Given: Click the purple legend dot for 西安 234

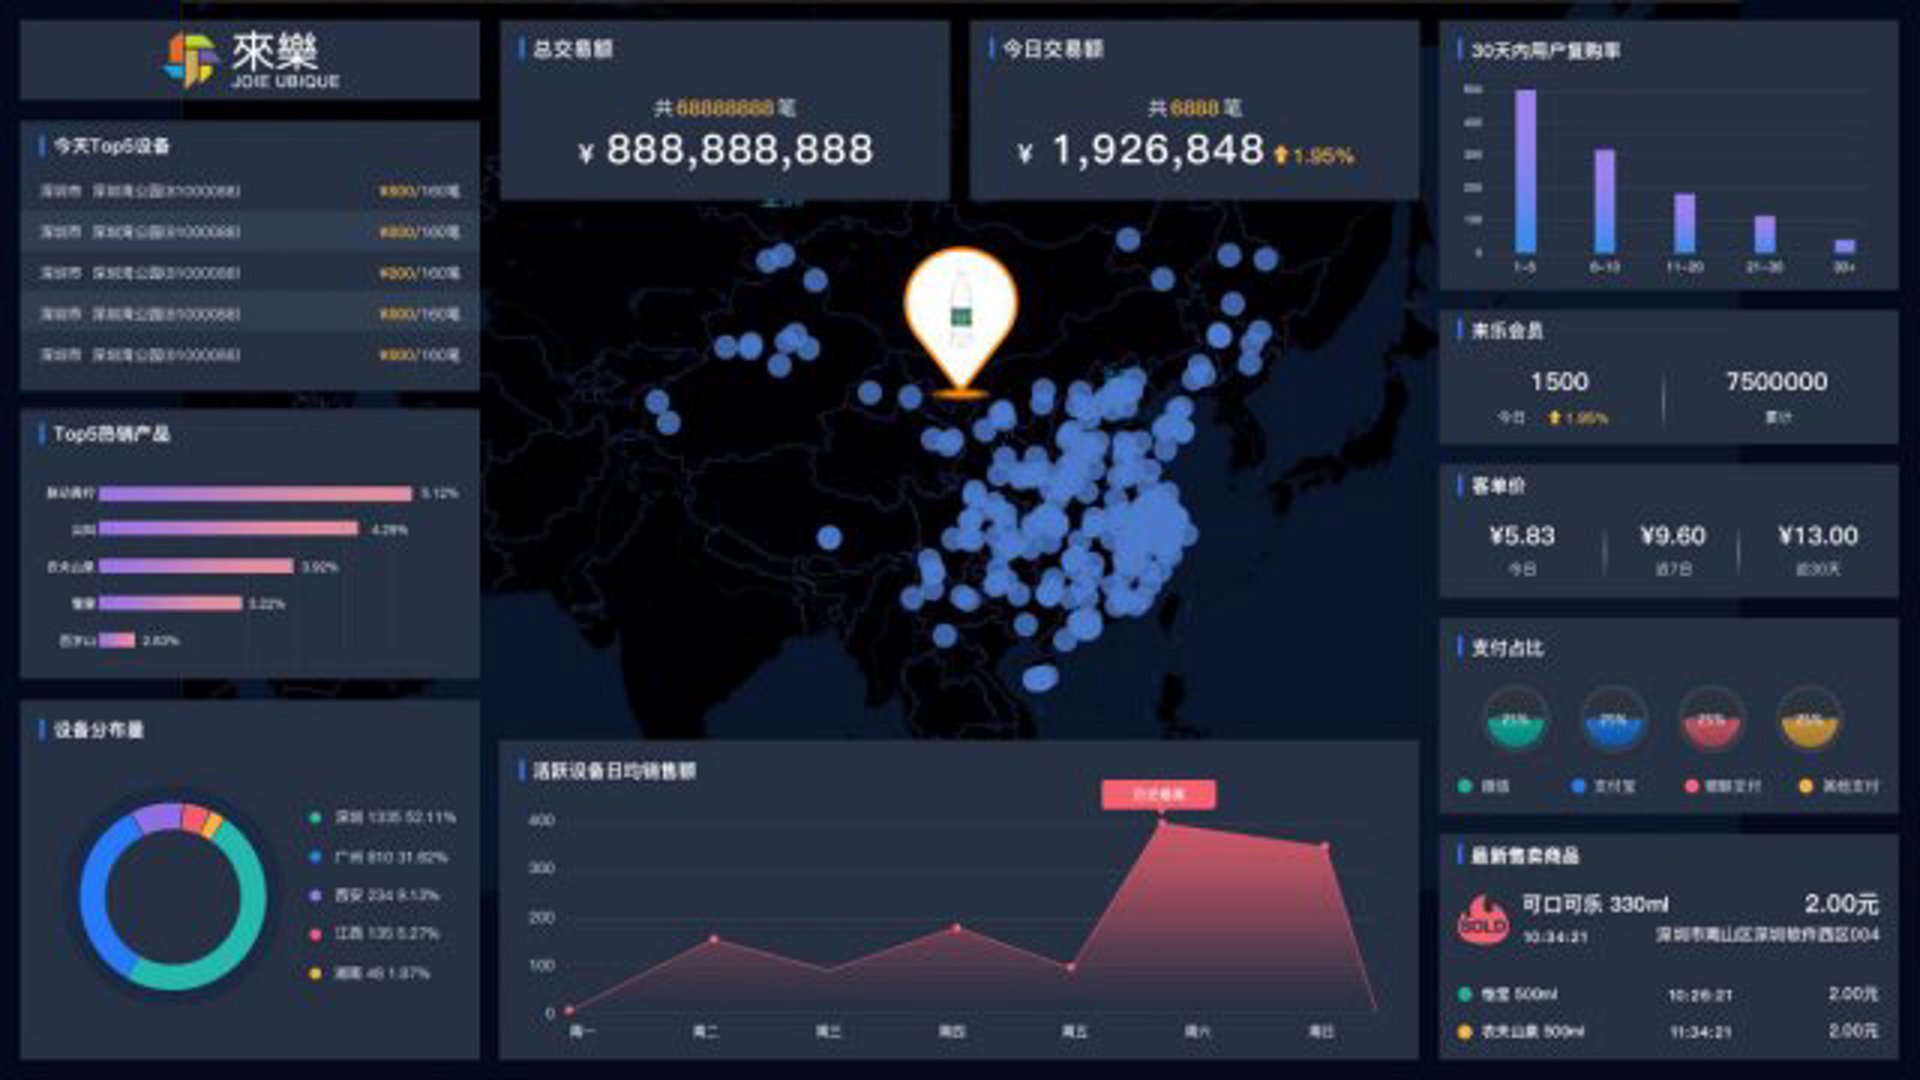Looking at the screenshot, I should [x=315, y=896].
